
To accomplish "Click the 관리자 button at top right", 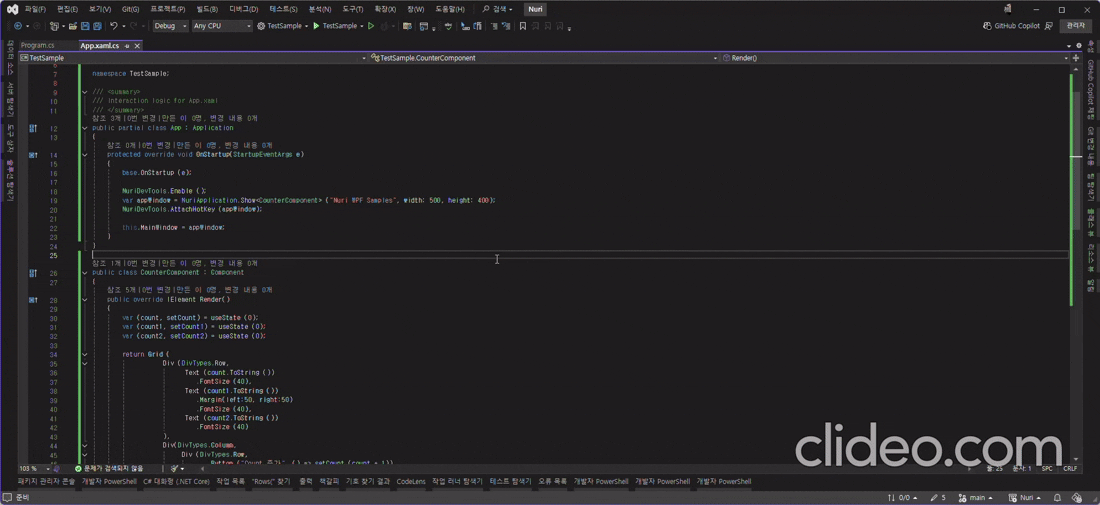I will pyautogui.click(x=1075, y=26).
